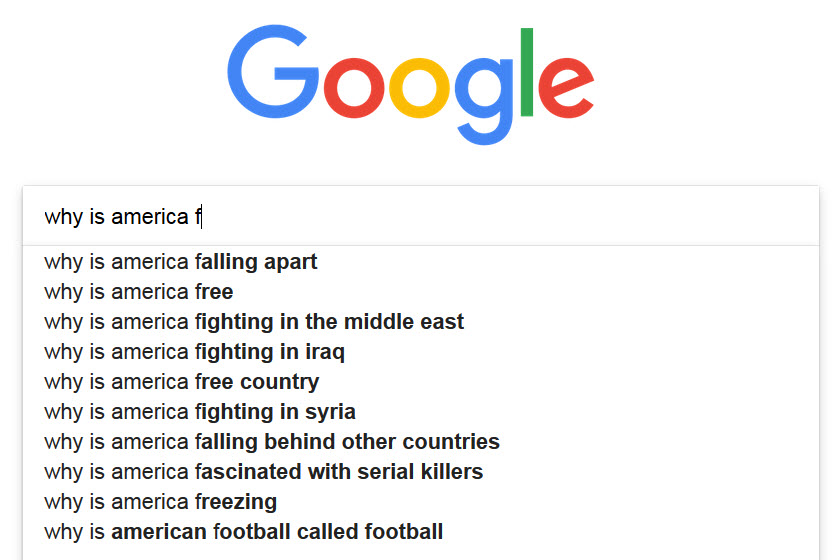Click the red 'e' ending the logo
837x560 pixels.
[x=566, y=87]
